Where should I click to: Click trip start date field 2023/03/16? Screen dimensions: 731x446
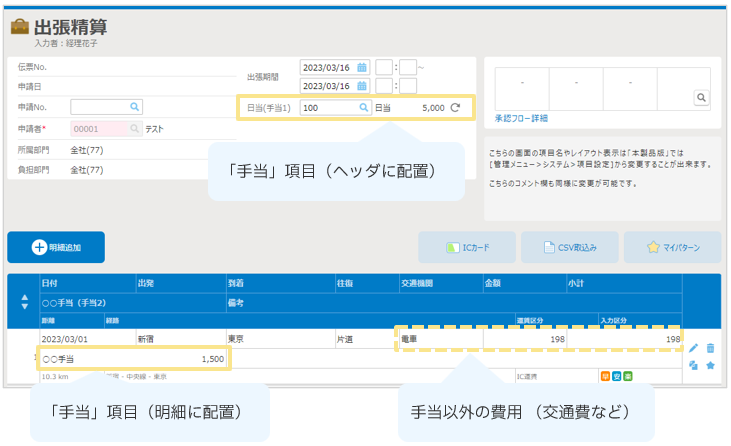[327, 67]
